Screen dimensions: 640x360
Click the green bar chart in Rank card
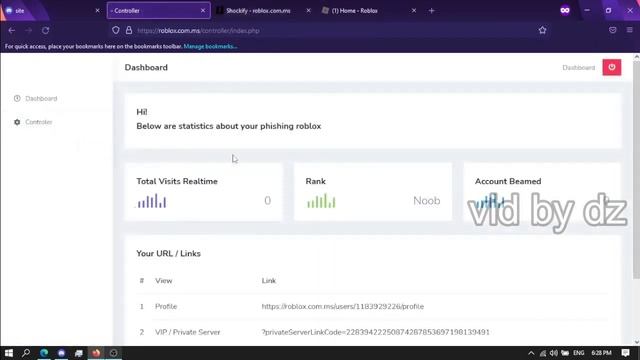(x=321, y=201)
